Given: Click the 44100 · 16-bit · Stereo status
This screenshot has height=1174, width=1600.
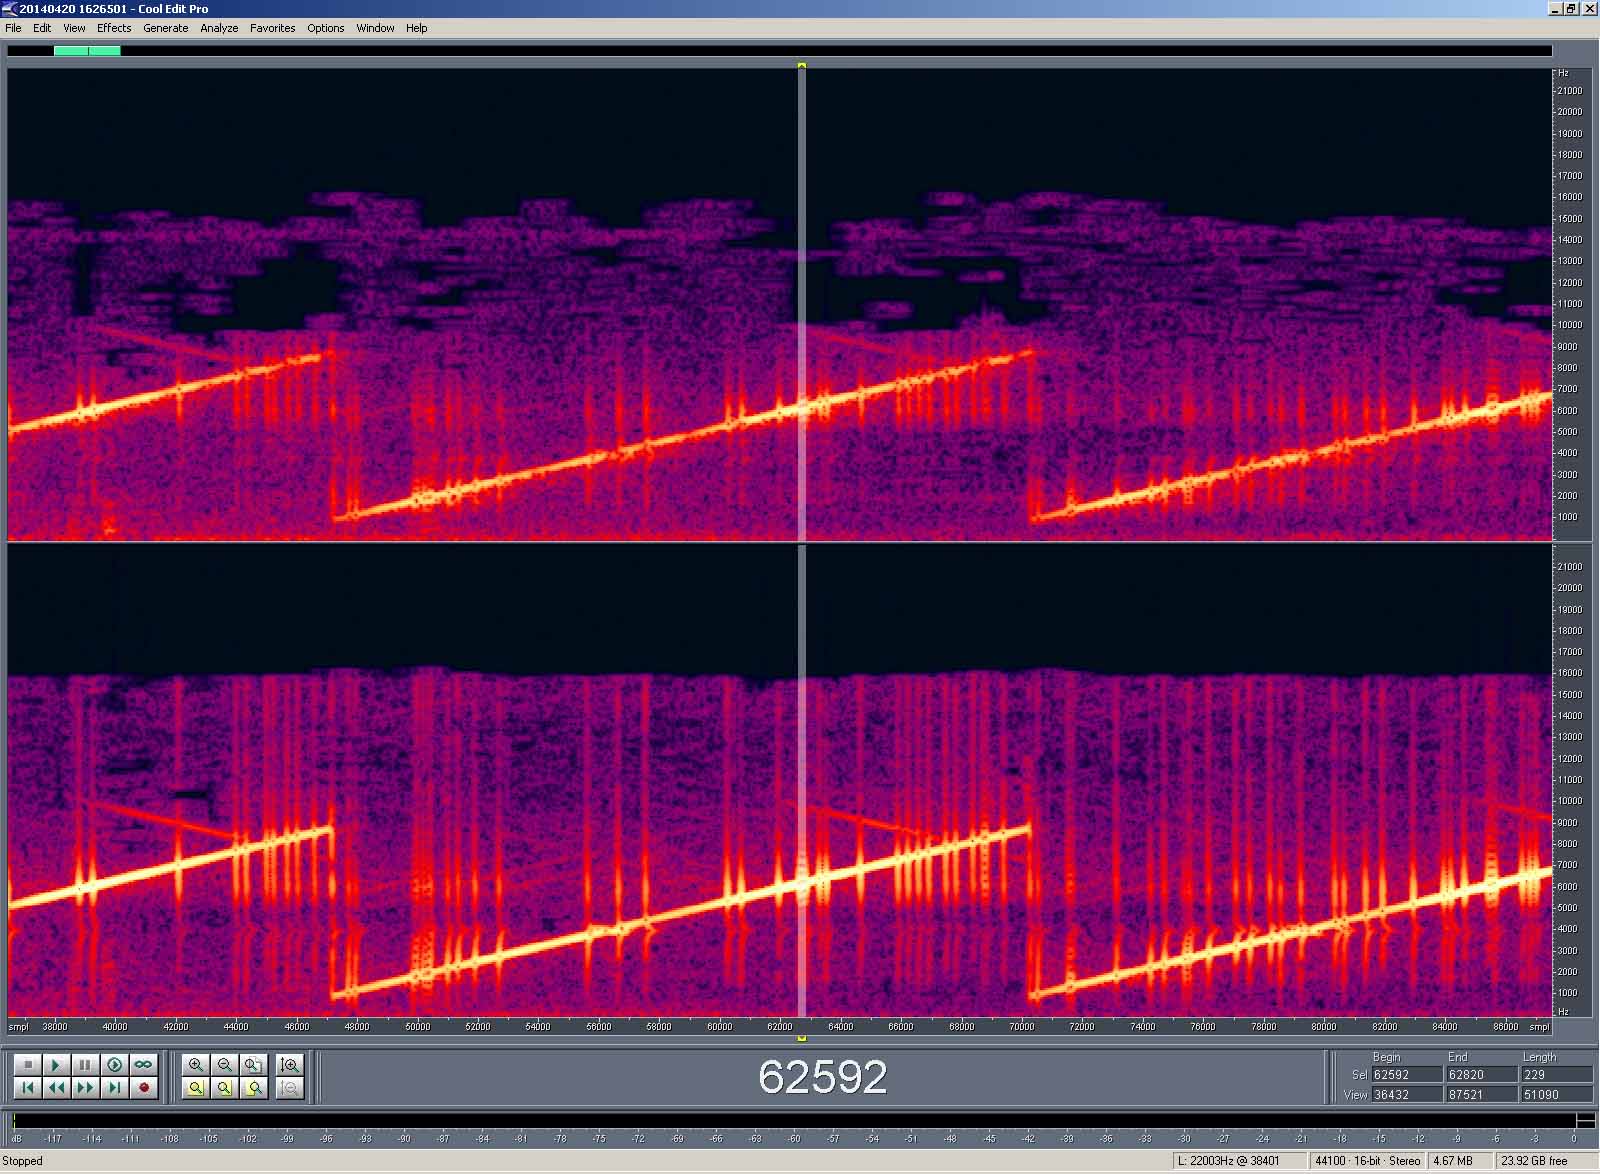Looking at the screenshot, I should [1368, 1161].
